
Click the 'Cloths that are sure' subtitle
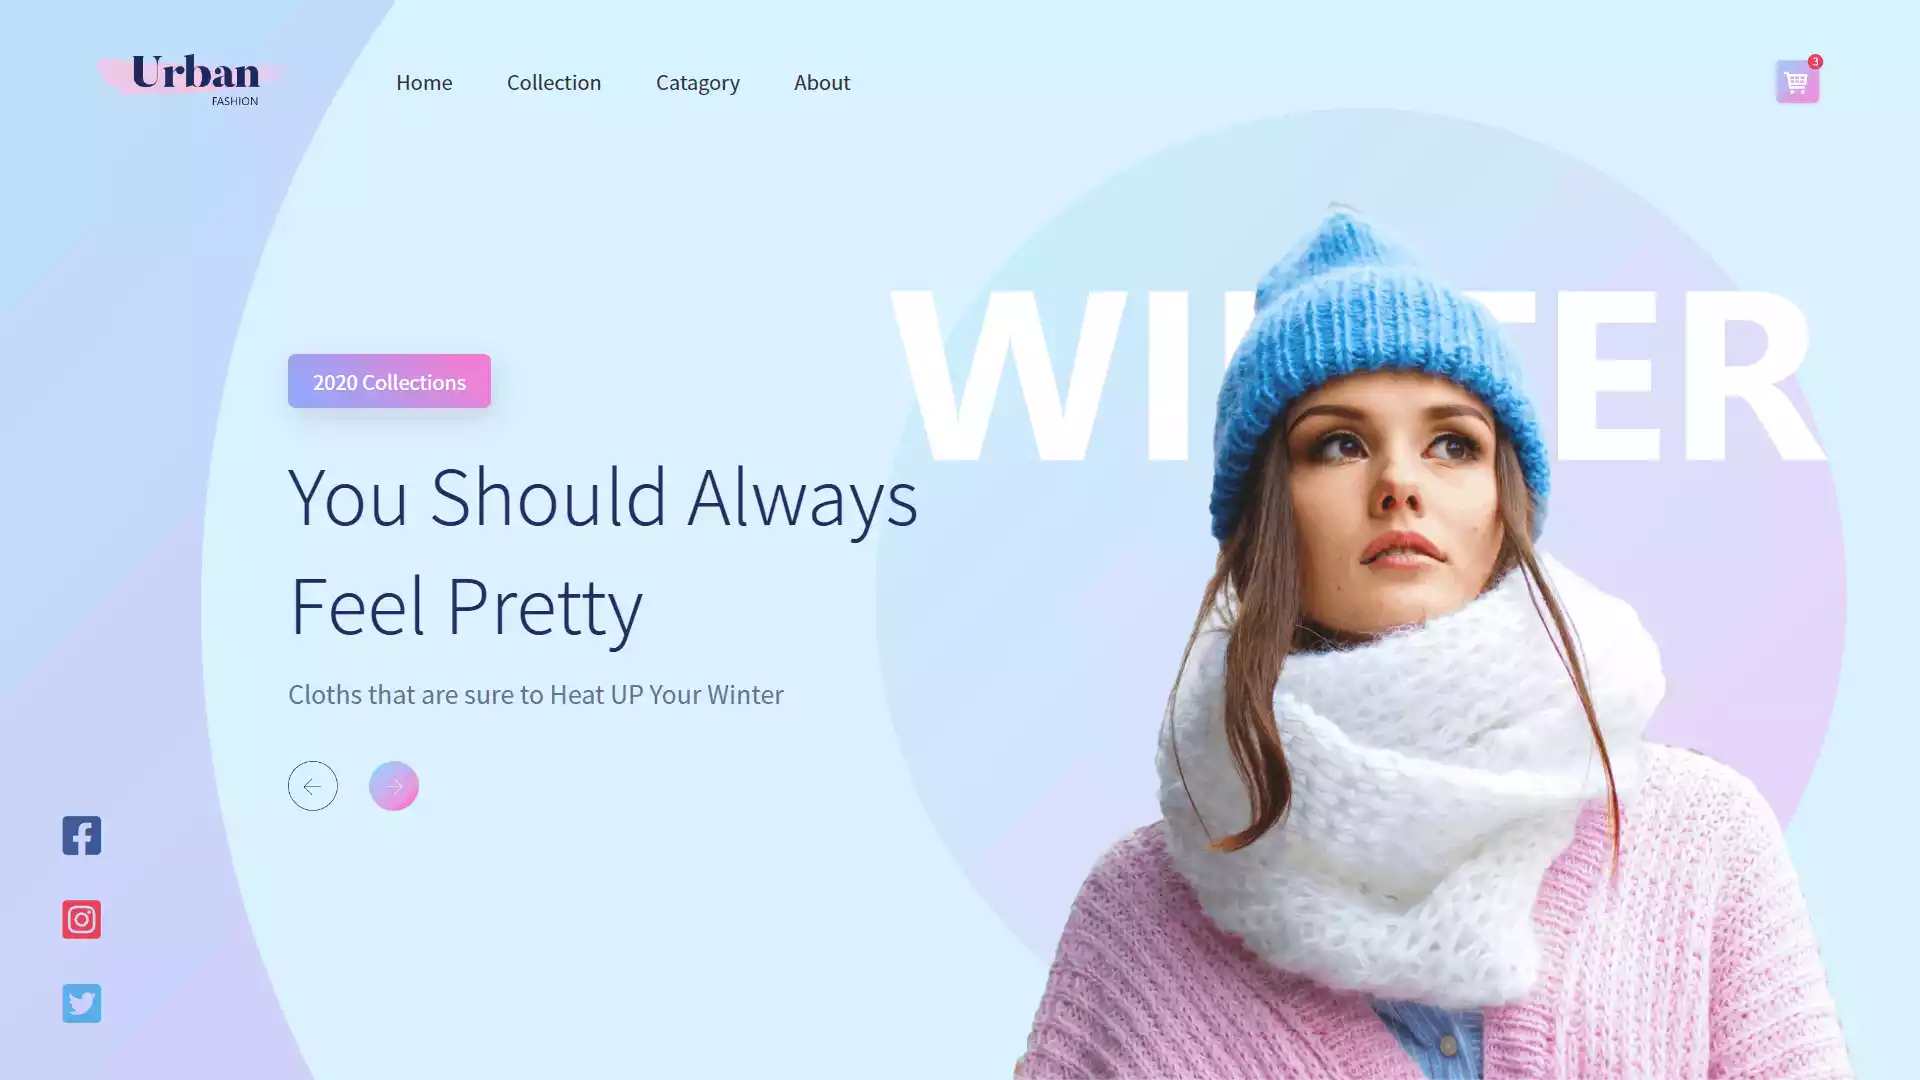(x=536, y=694)
